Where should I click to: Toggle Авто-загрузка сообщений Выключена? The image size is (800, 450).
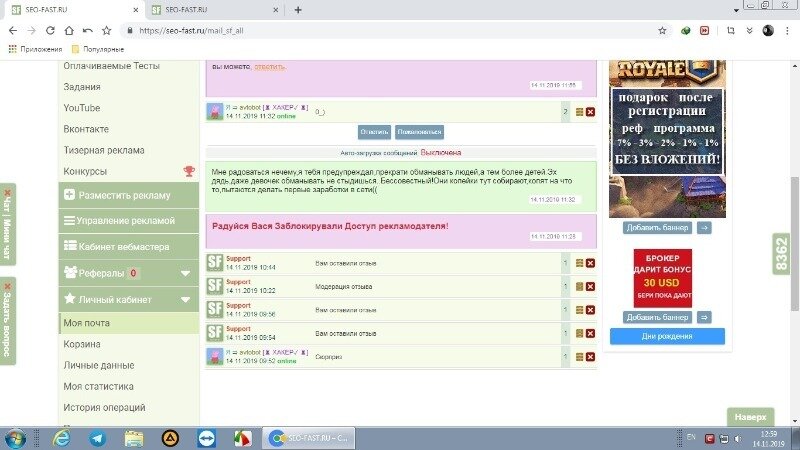coord(441,153)
